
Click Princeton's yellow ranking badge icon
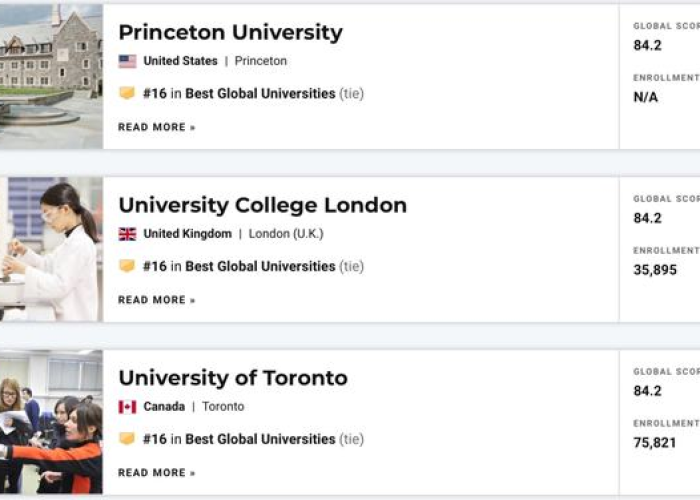click(x=127, y=93)
